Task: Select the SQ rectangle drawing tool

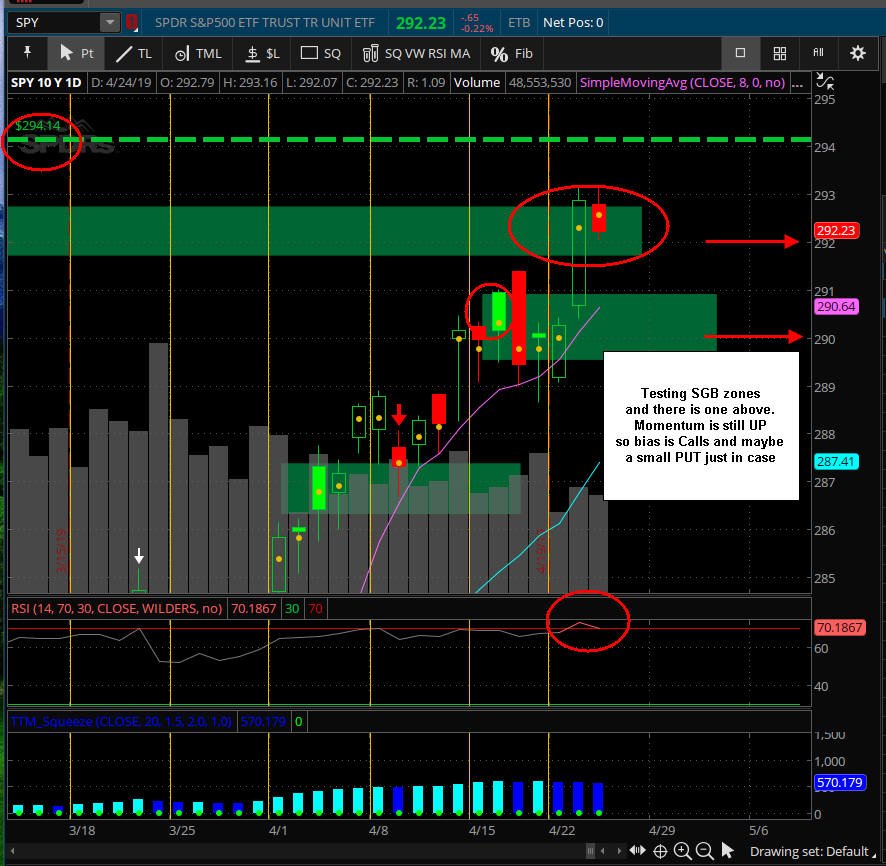Action: 320,54
